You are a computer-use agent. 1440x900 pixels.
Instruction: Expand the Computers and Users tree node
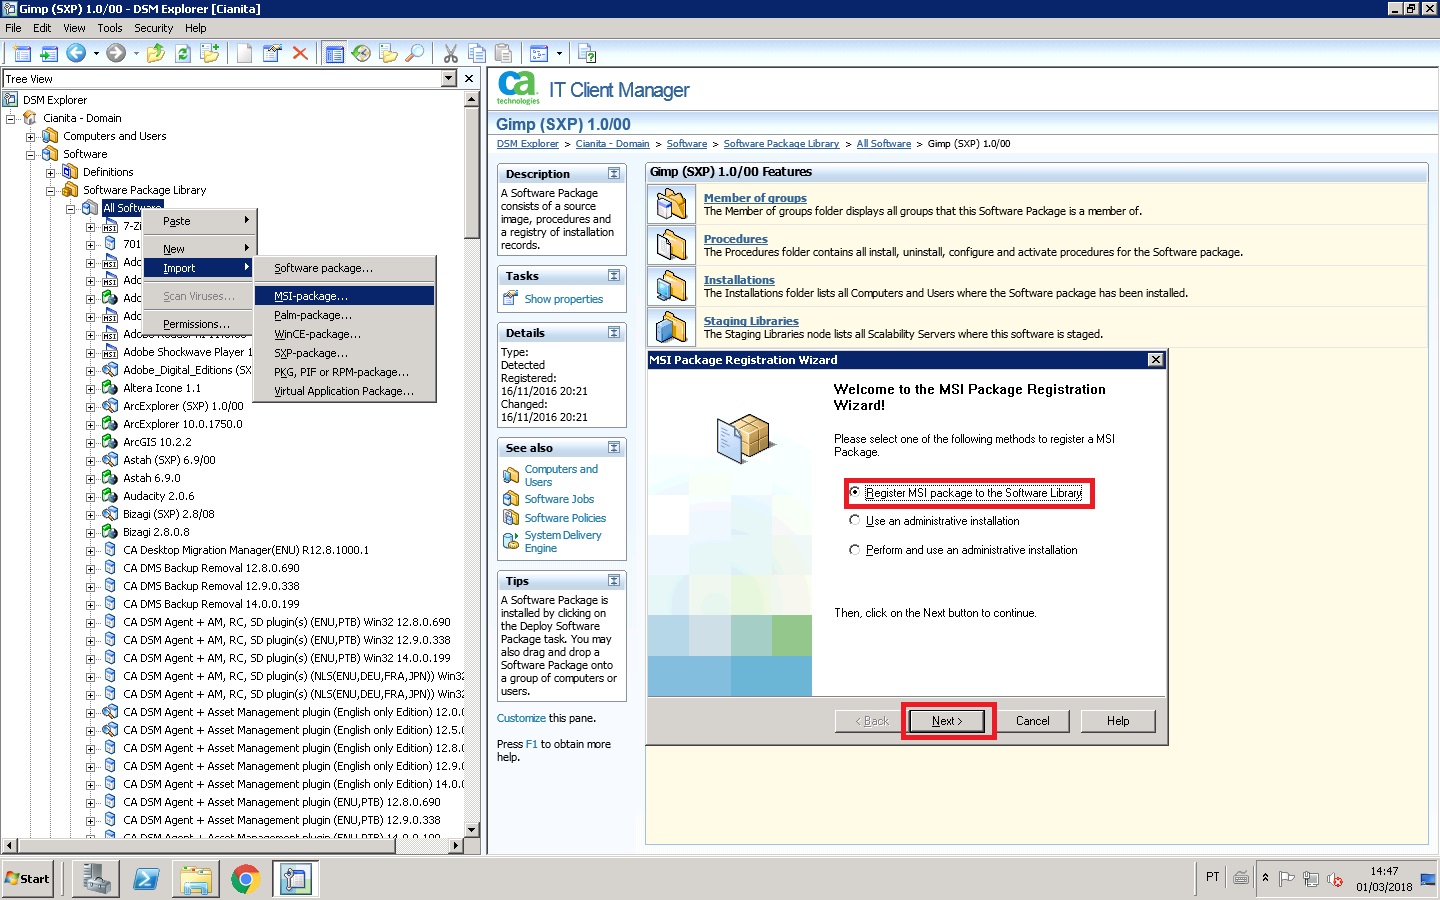click(x=30, y=137)
